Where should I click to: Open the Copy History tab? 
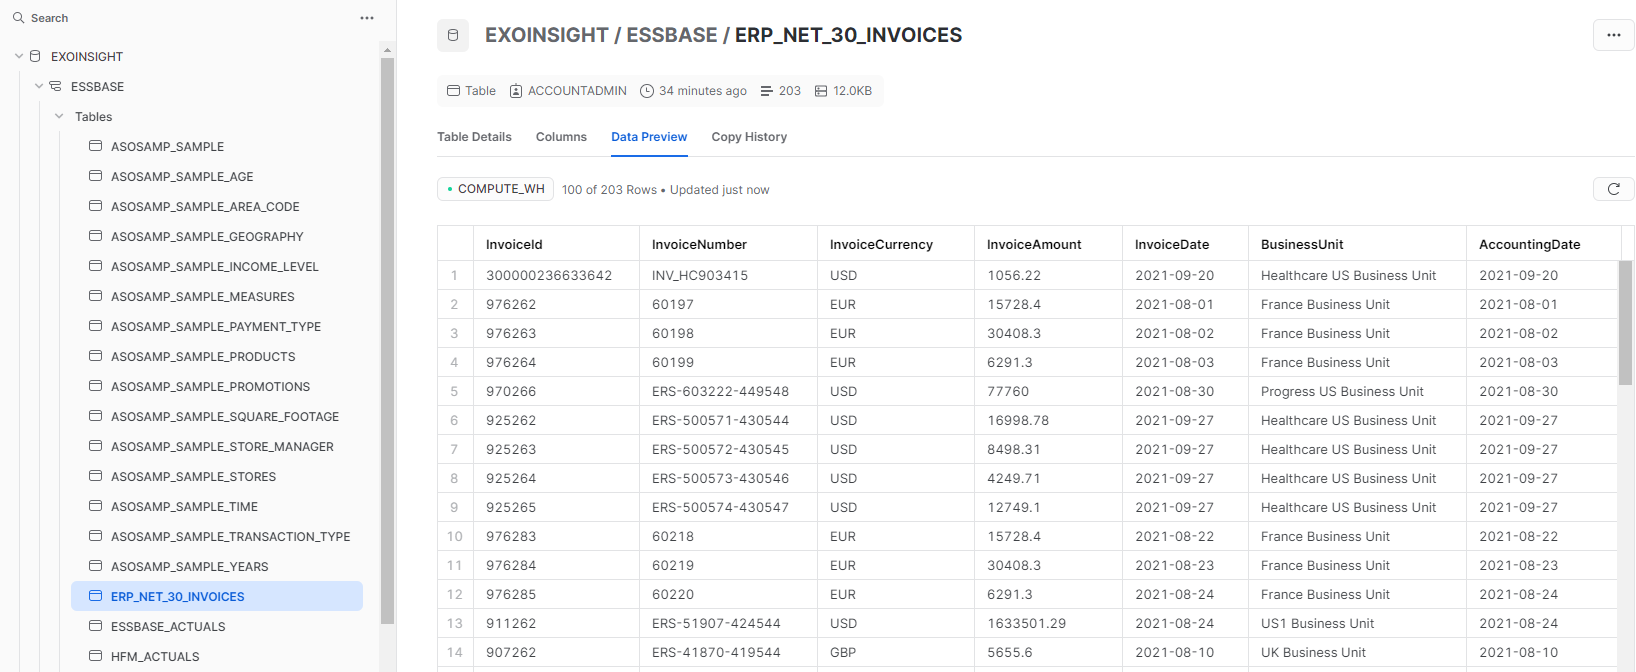tap(748, 137)
